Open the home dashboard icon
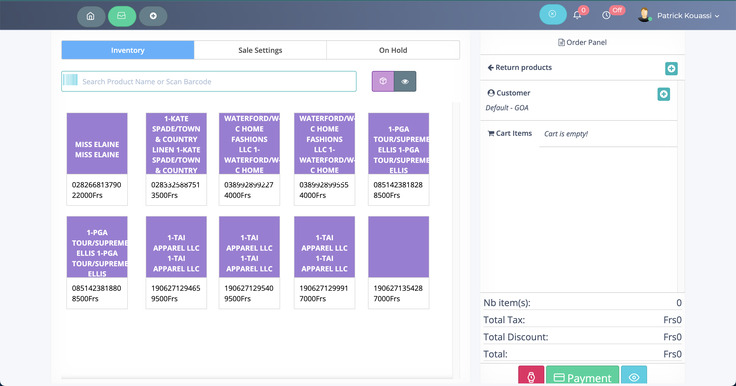736x386 pixels. click(91, 16)
